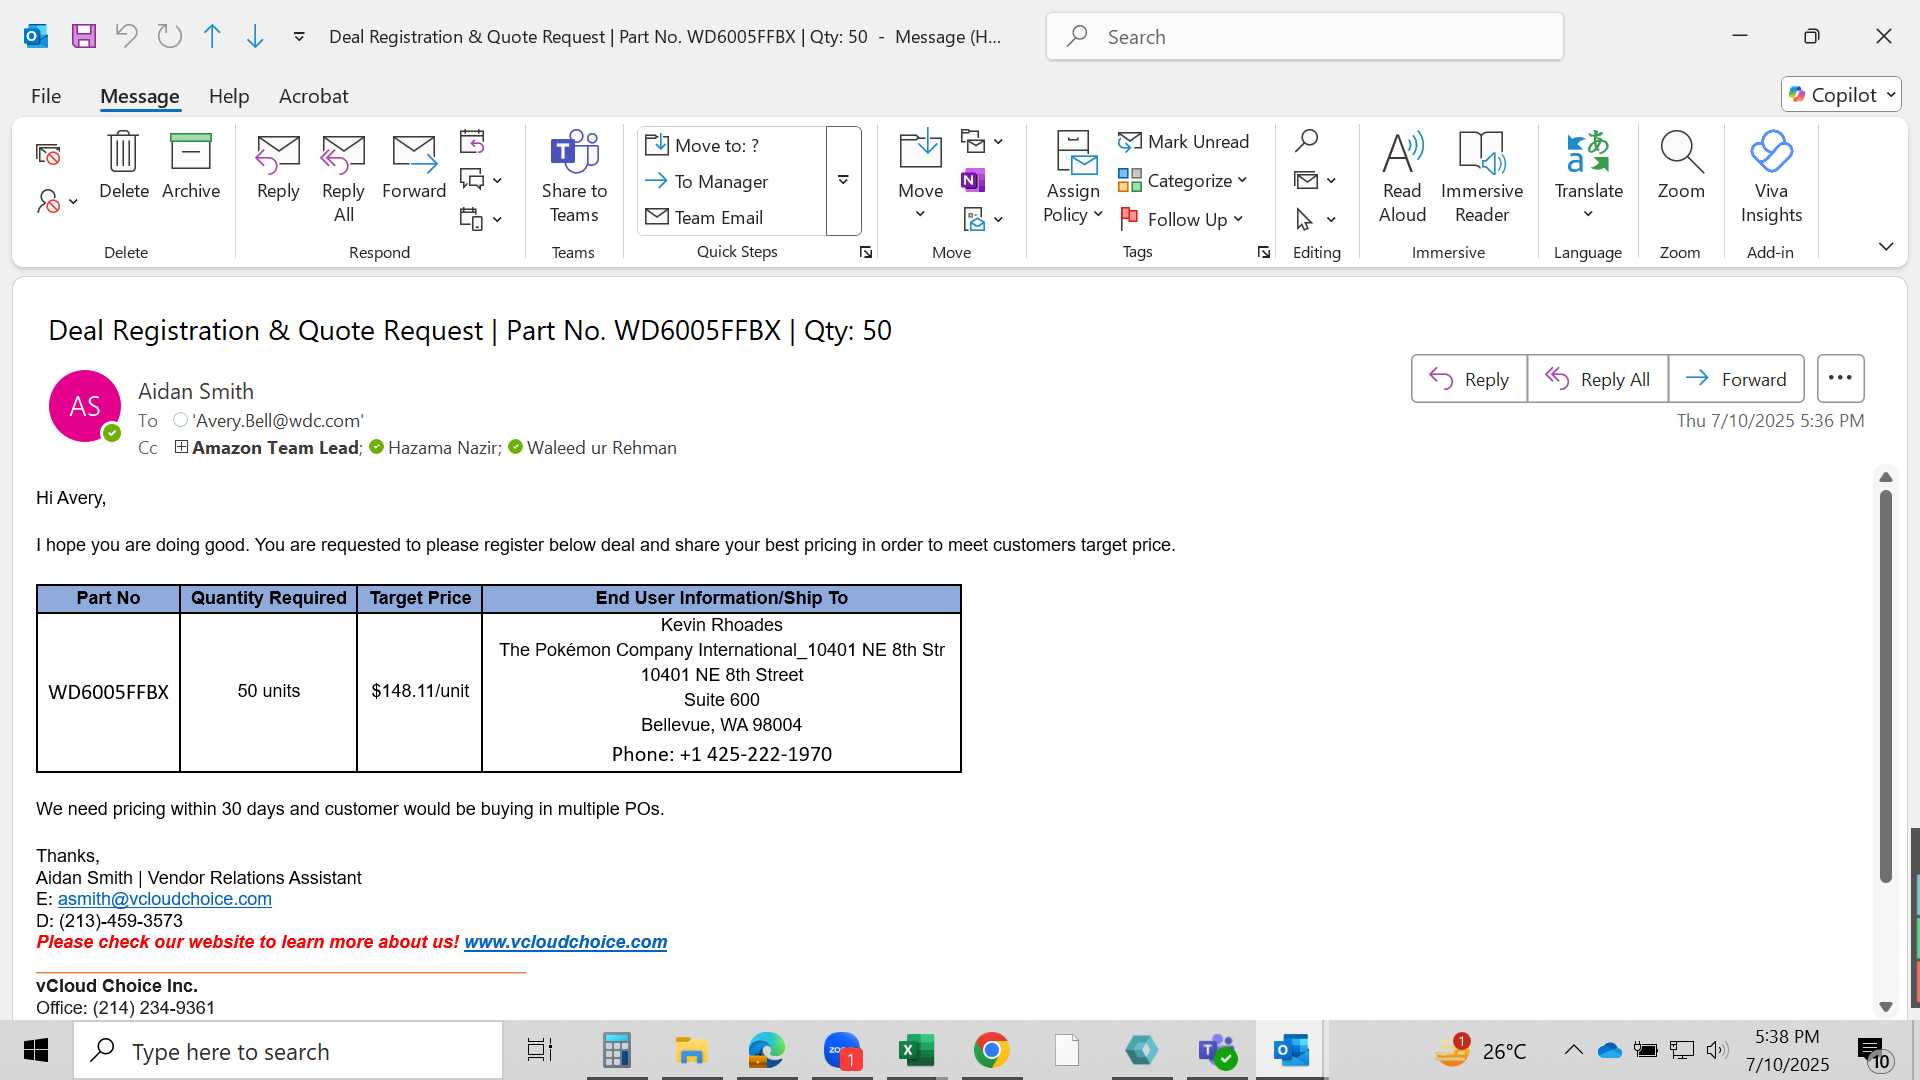Click the Save icon in quick access toolbar
The height and width of the screenshot is (1080, 1920).
(x=84, y=37)
